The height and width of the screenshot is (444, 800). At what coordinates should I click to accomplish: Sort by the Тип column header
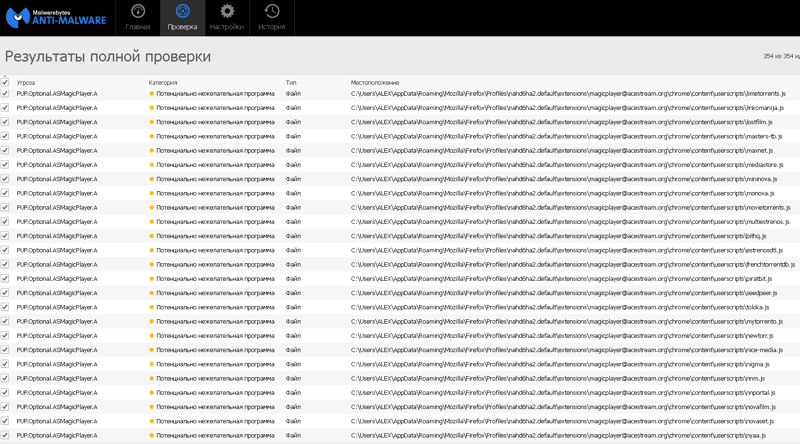click(x=291, y=83)
